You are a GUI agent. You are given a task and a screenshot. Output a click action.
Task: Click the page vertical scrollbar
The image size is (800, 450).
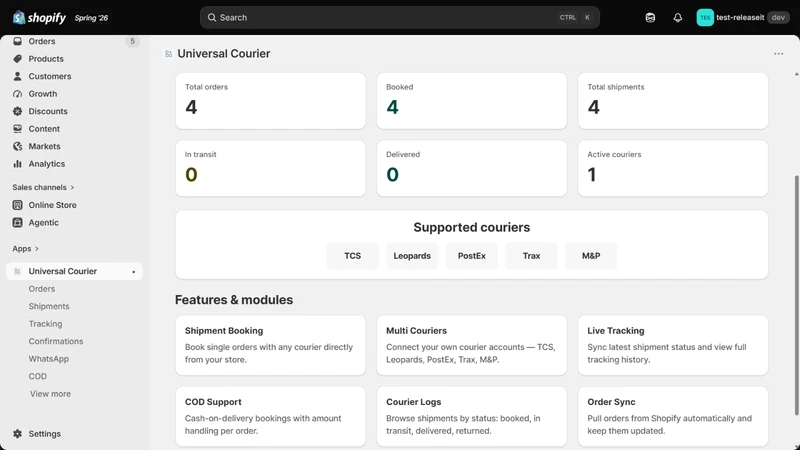click(x=796, y=296)
